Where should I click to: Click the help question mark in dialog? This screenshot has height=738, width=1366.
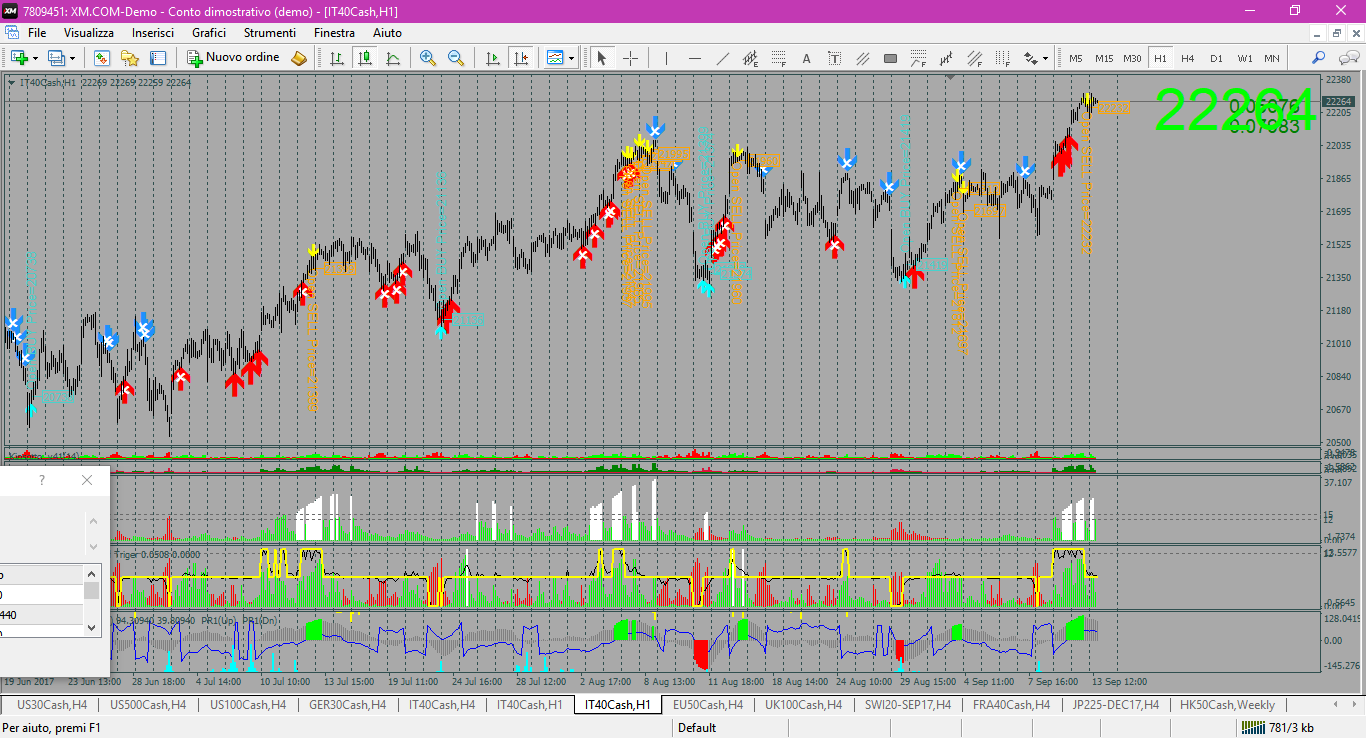(41, 480)
